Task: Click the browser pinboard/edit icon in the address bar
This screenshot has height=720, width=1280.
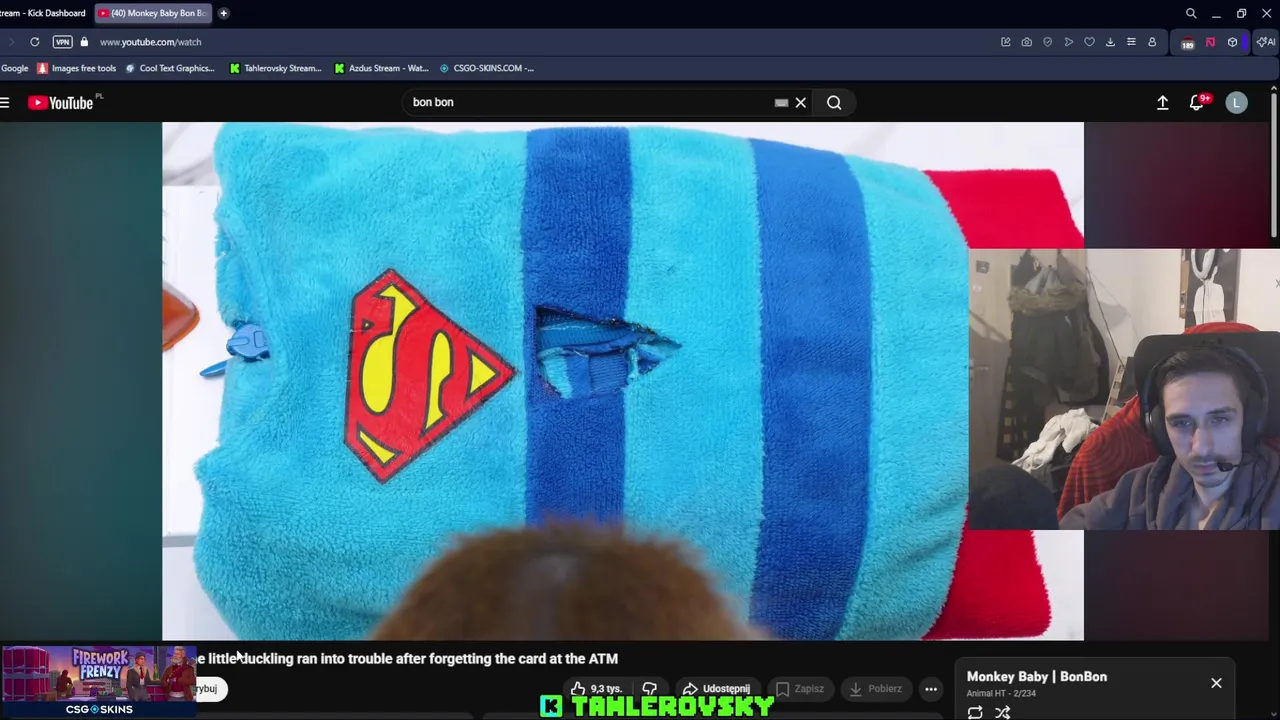Action: pyautogui.click(x=1006, y=42)
